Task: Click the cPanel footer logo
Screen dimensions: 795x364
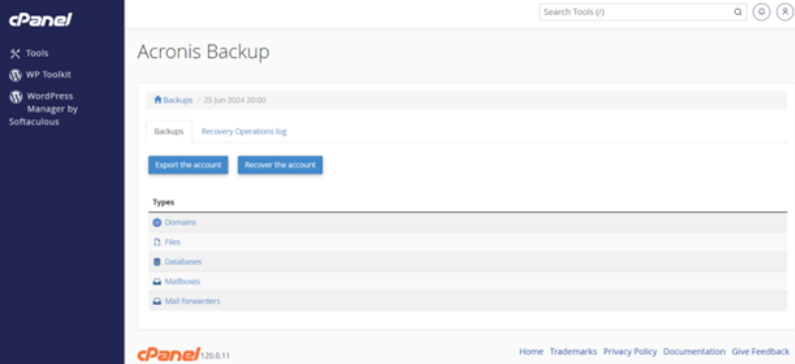Action: point(169,353)
